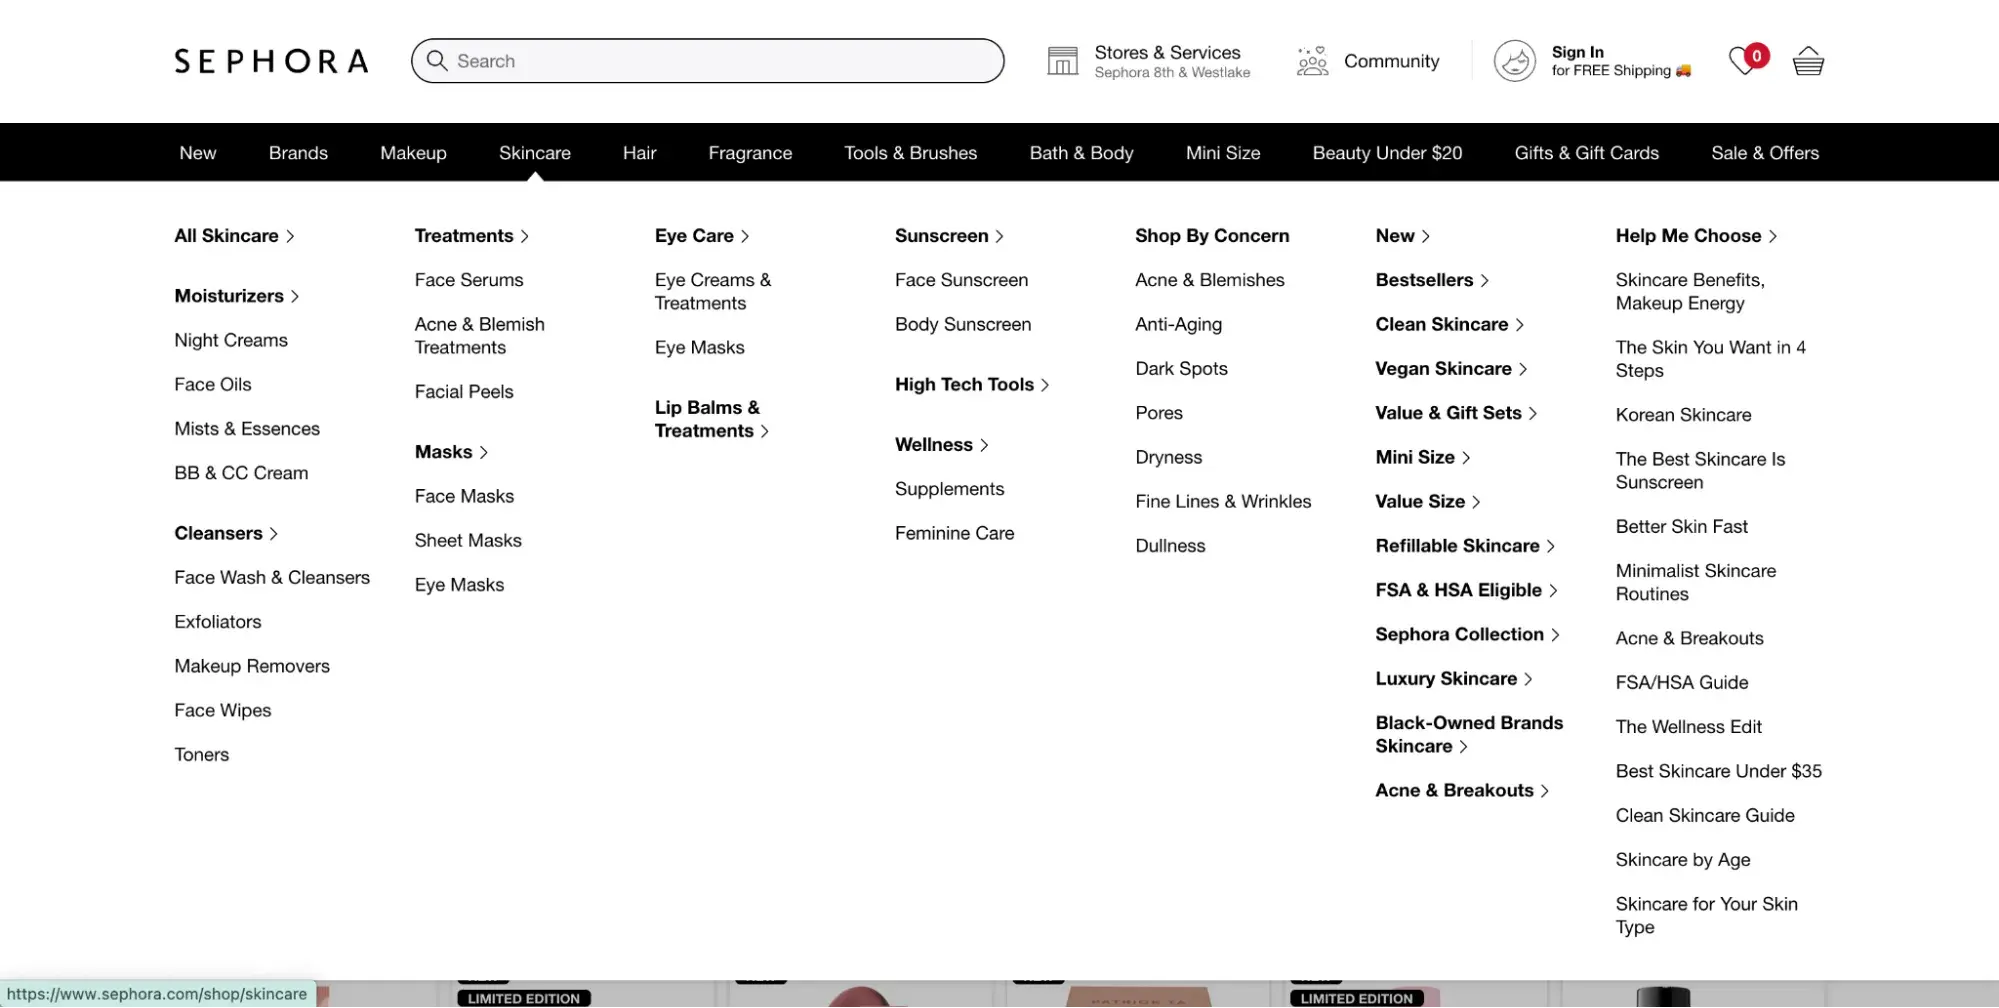Go to Makeup Removers
Image resolution: width=1999 pixels, height=1008 pixels.
[252, 666]
